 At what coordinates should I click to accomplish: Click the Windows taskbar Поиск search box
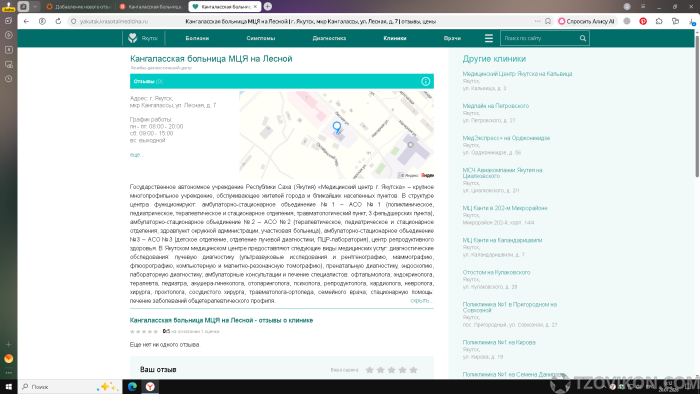pyautogui.click(x=70, y=386)
